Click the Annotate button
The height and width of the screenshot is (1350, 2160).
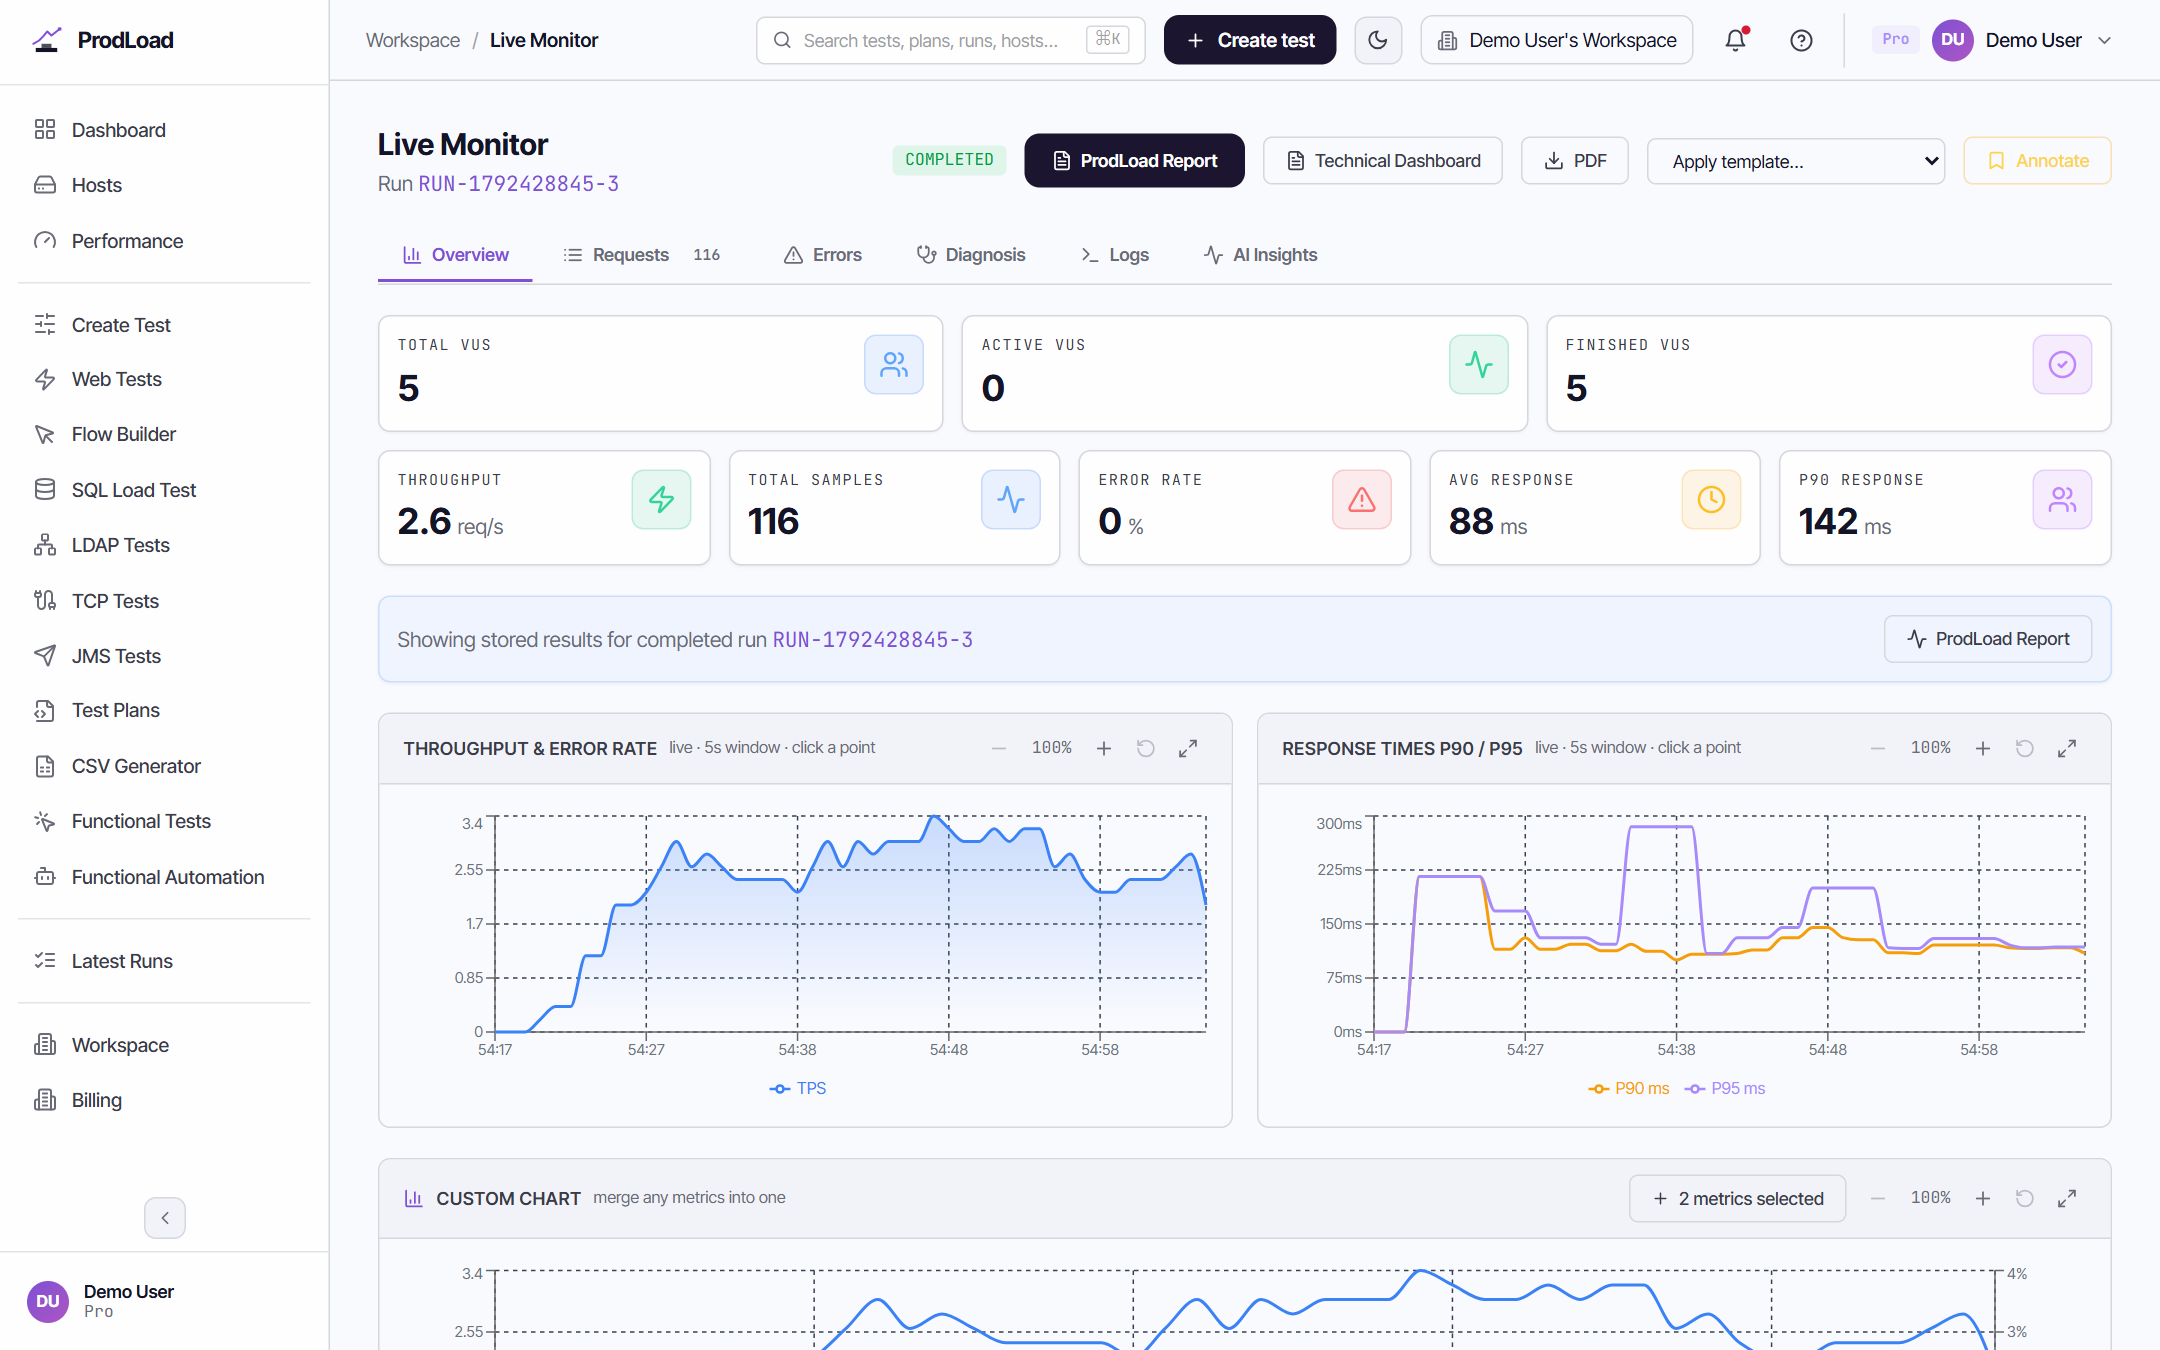[x=2037, y=161]
